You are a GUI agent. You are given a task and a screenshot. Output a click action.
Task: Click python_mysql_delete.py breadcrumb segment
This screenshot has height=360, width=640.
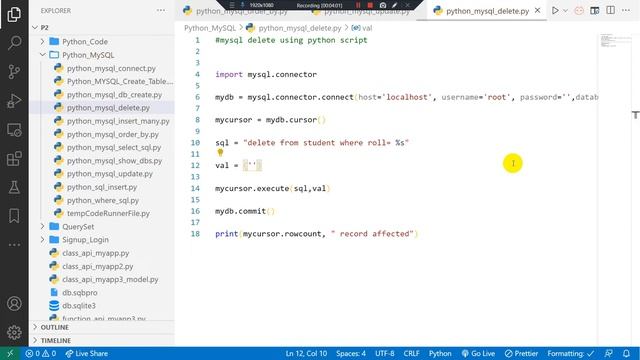[x=299, y=28]
